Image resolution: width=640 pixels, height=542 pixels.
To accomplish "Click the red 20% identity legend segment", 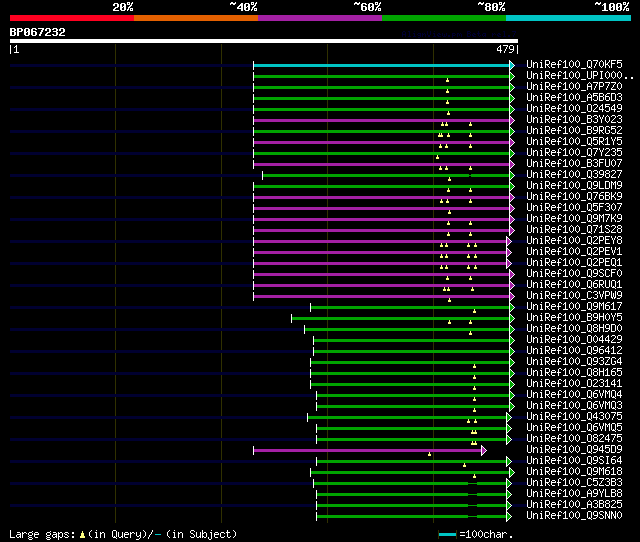I will click(x=72, y=18).
